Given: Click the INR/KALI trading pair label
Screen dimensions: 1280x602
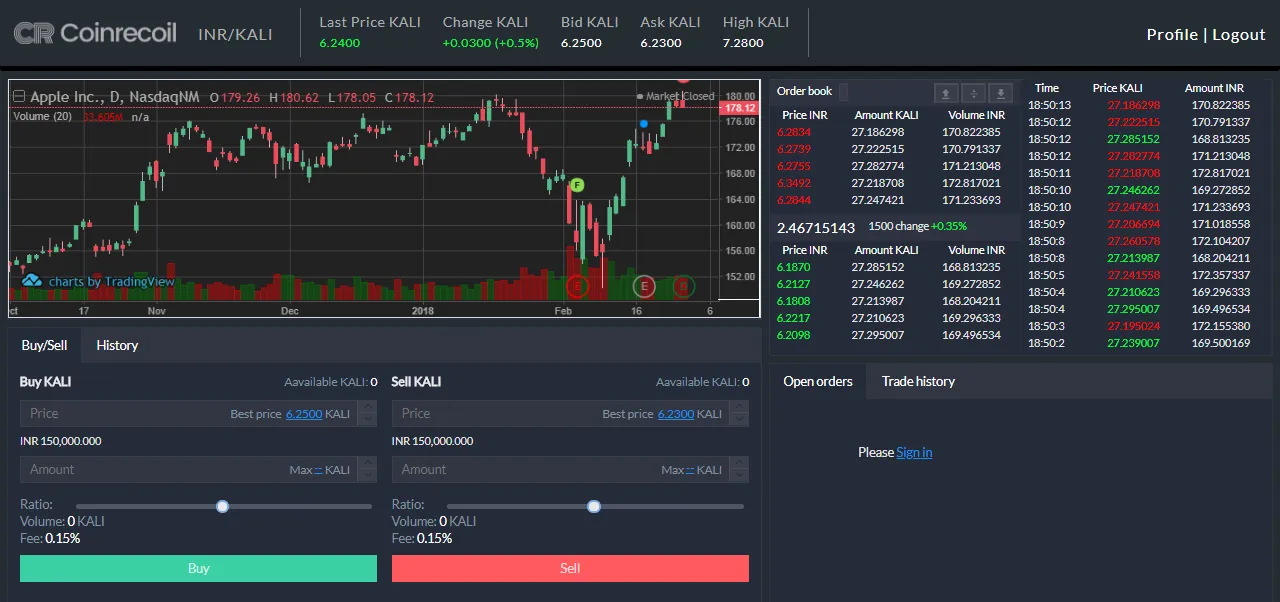Looking at the screenshot, I should (x=235, y=34).
